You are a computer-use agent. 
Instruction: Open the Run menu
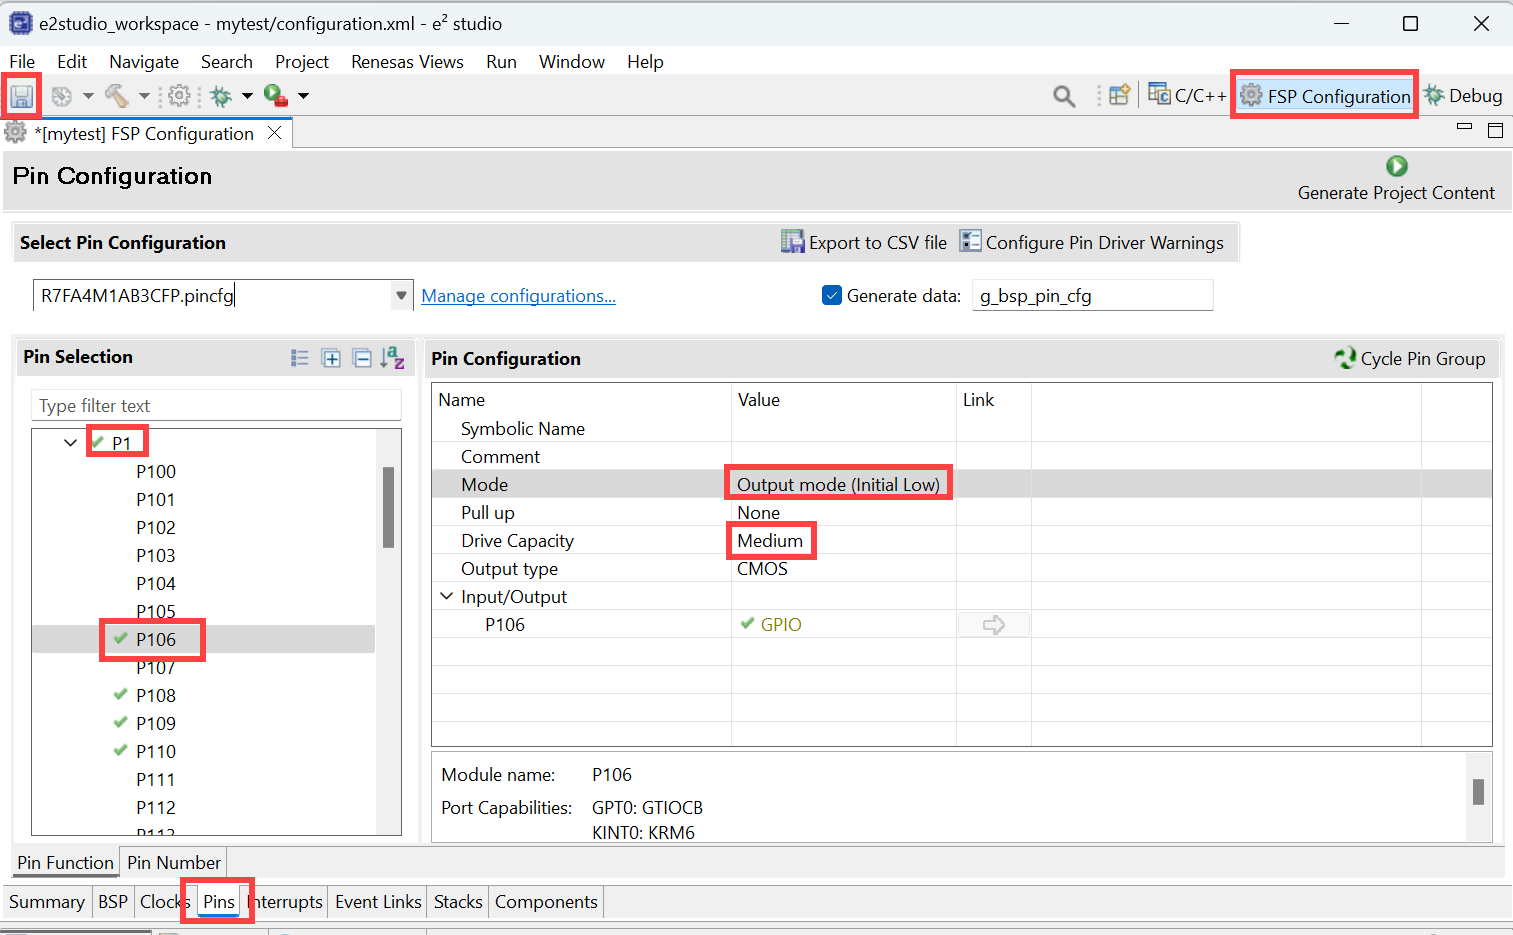(501, 61)
